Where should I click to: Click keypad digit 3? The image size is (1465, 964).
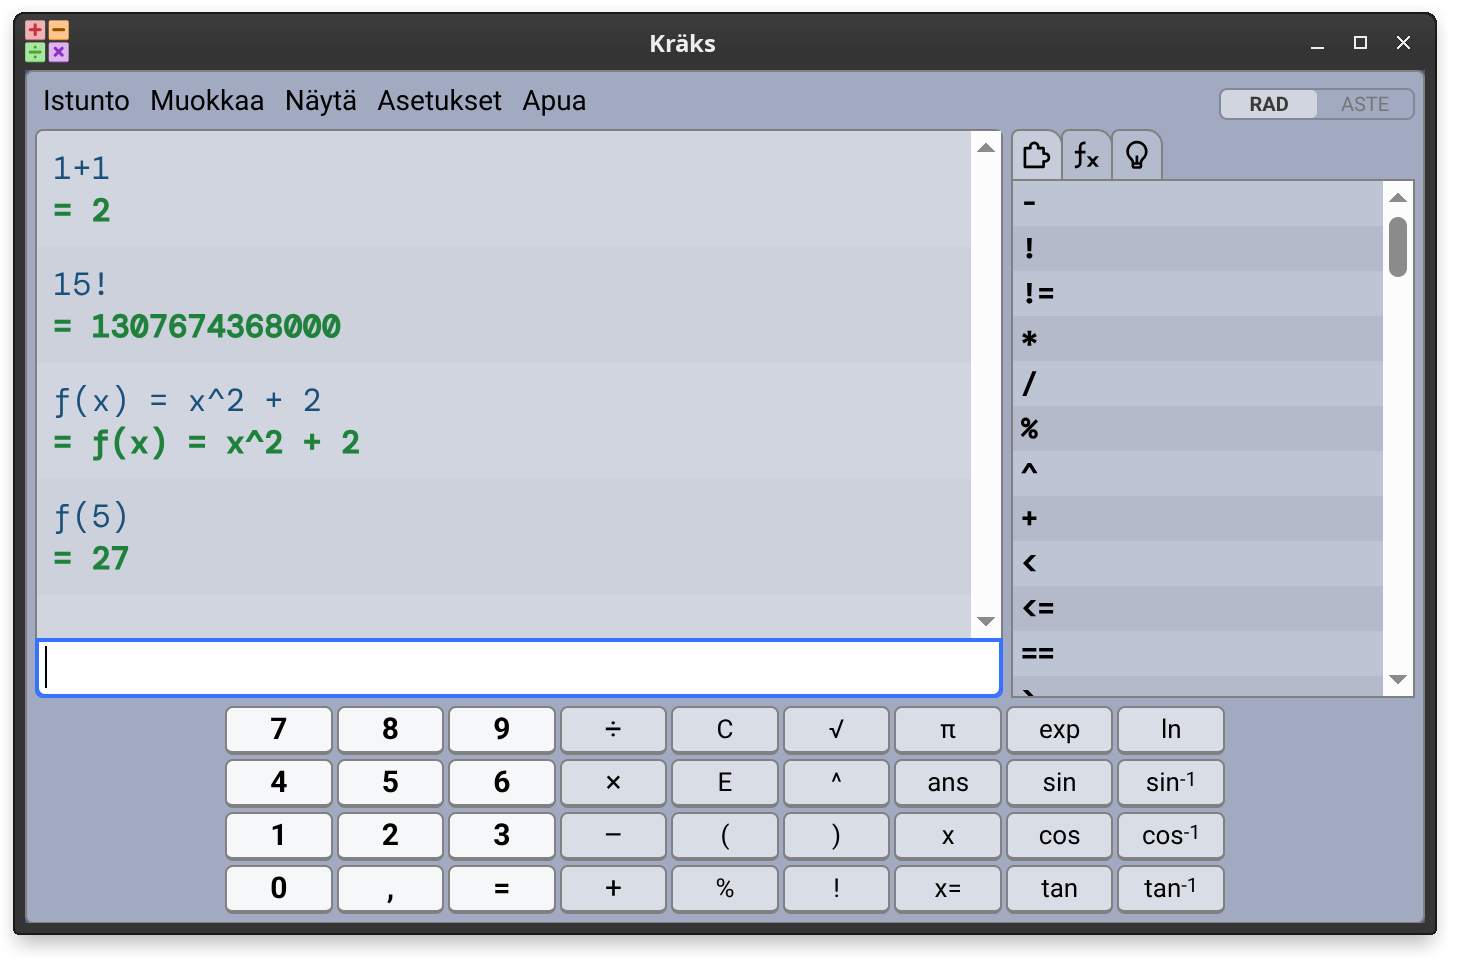[x=501, y=835]
